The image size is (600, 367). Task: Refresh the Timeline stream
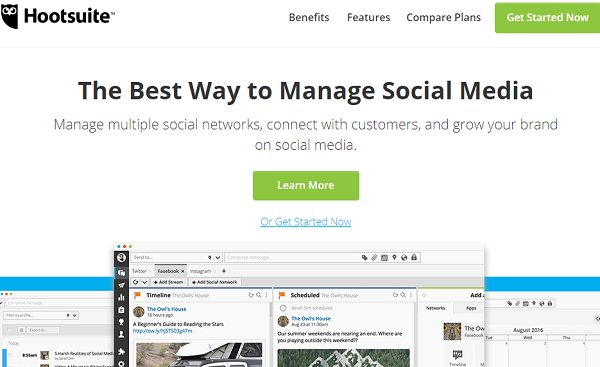(251, 295)
